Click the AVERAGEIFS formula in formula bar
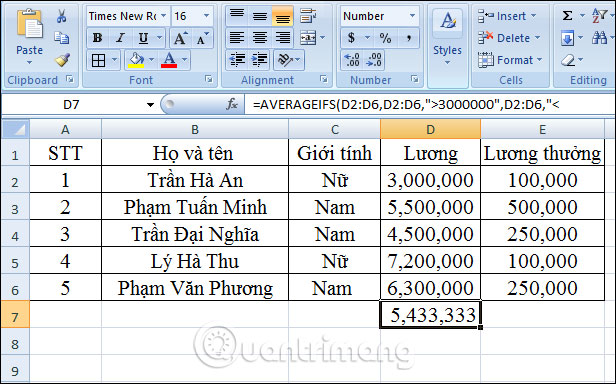Viewport: 616px width, 384px height. click(x=406, y=105)
